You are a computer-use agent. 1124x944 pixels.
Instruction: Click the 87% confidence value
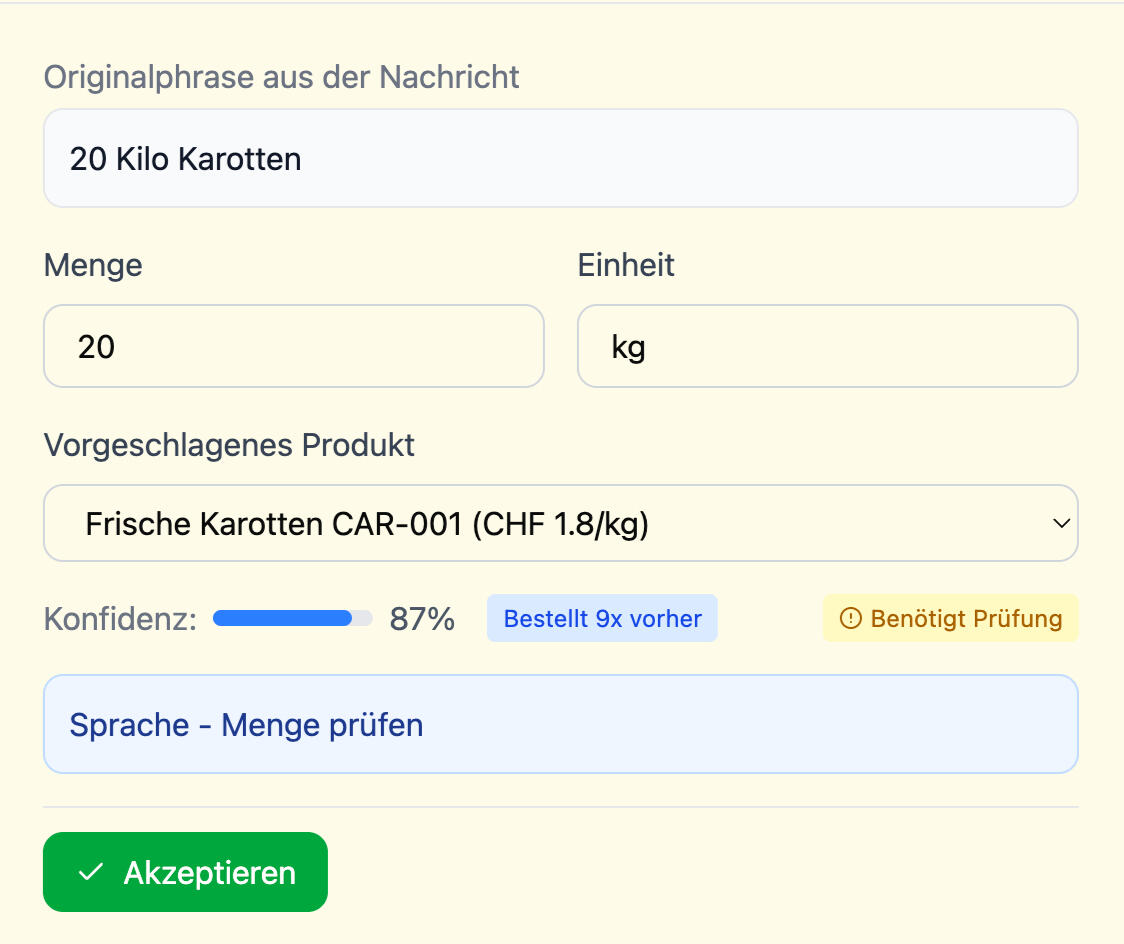coord(422,619)
